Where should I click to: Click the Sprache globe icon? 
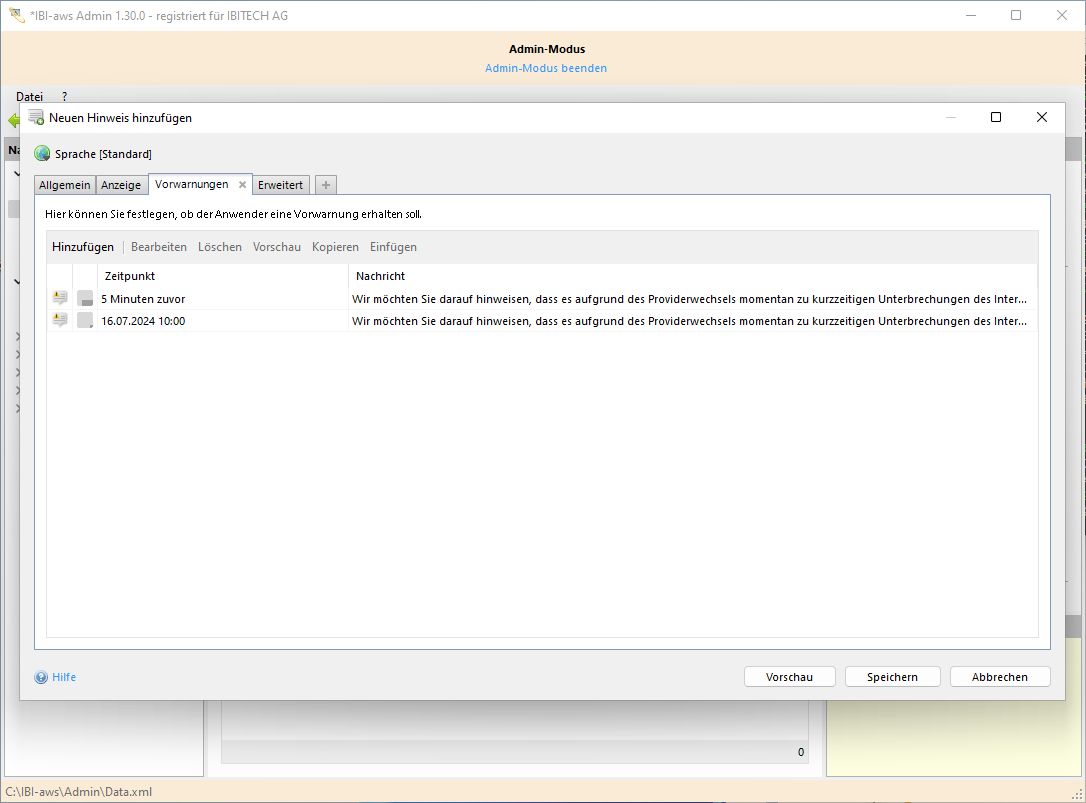click(x=42, y=154)
